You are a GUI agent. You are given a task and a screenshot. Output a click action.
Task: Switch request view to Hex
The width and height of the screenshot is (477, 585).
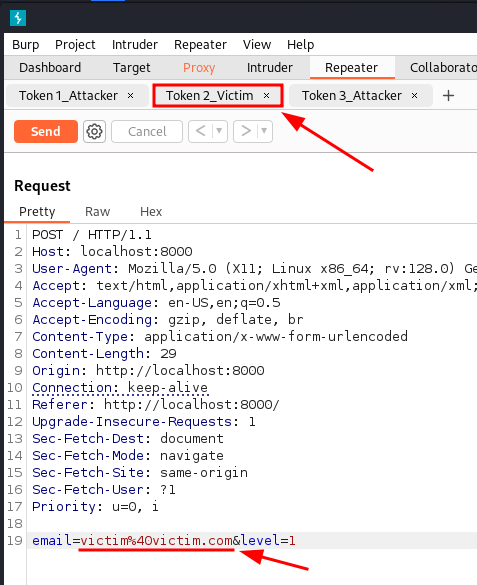click(151, 212)
